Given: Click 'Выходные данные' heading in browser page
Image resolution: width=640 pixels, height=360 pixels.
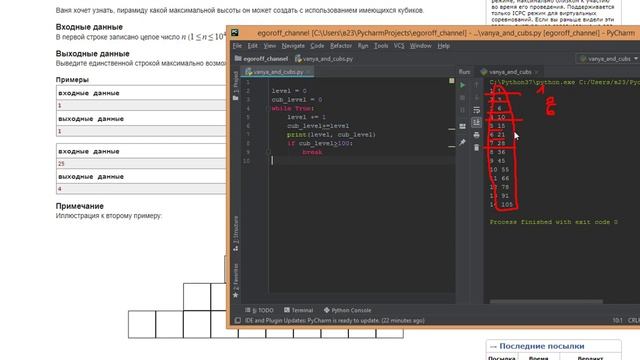Looking at the screenshot, I should pos(93,53).
